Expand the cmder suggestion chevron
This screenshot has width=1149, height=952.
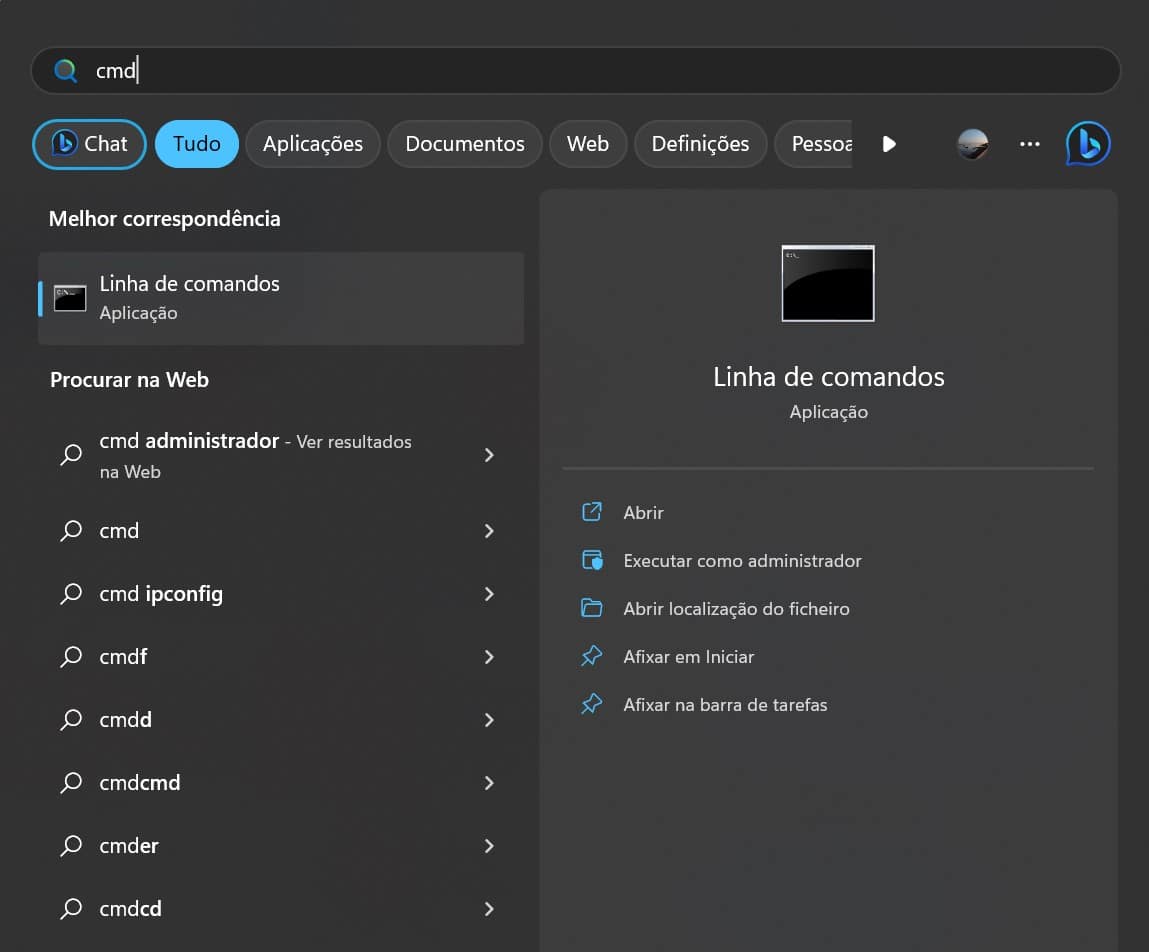(x=489, y=846)
